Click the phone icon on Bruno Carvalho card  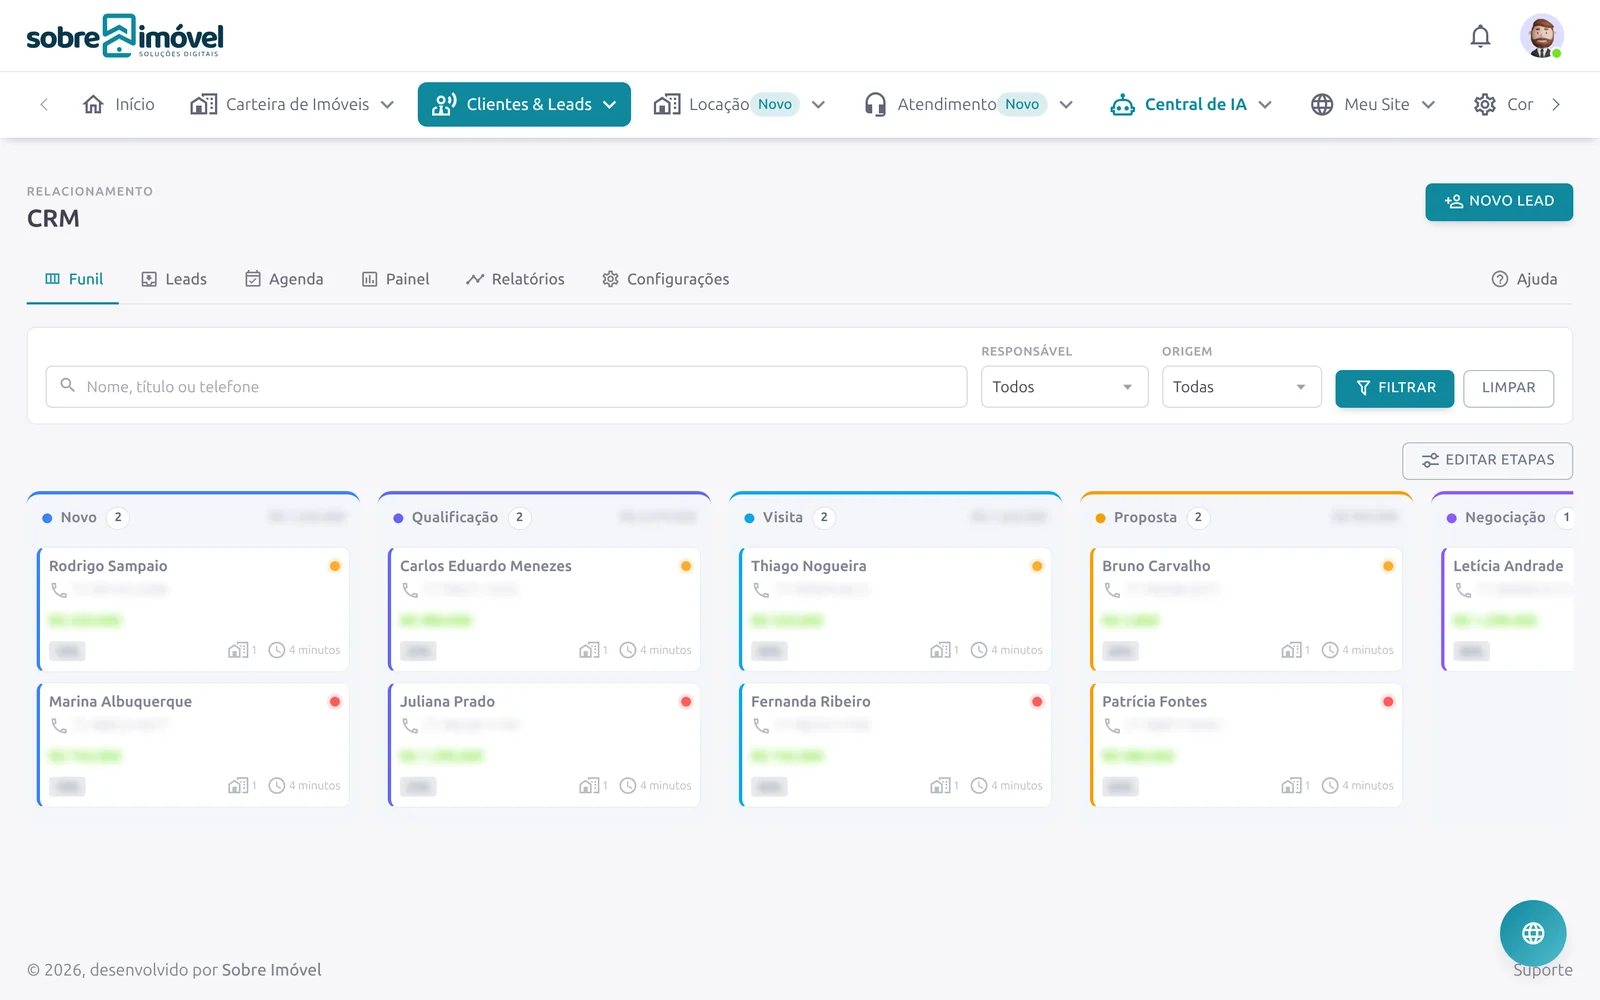1112,590
